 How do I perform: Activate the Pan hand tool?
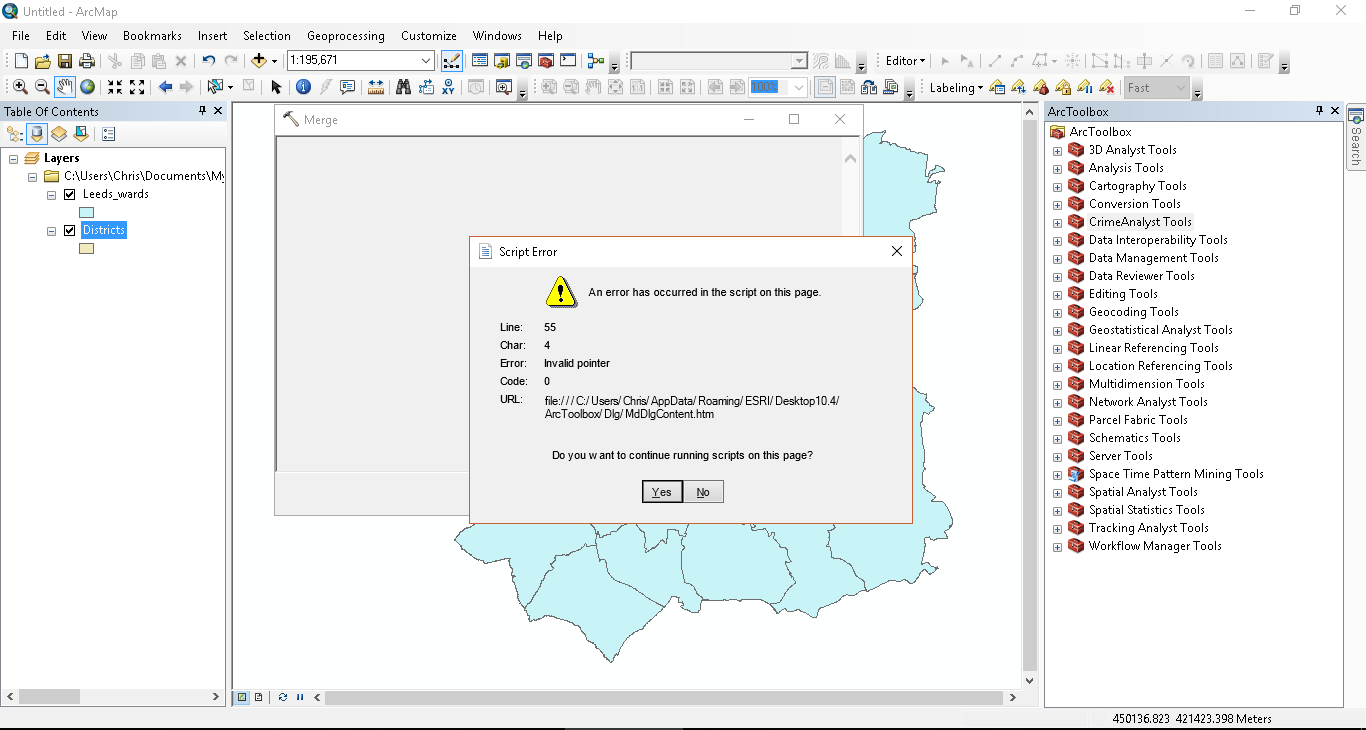pyautogui.click(x=65, y=87)
